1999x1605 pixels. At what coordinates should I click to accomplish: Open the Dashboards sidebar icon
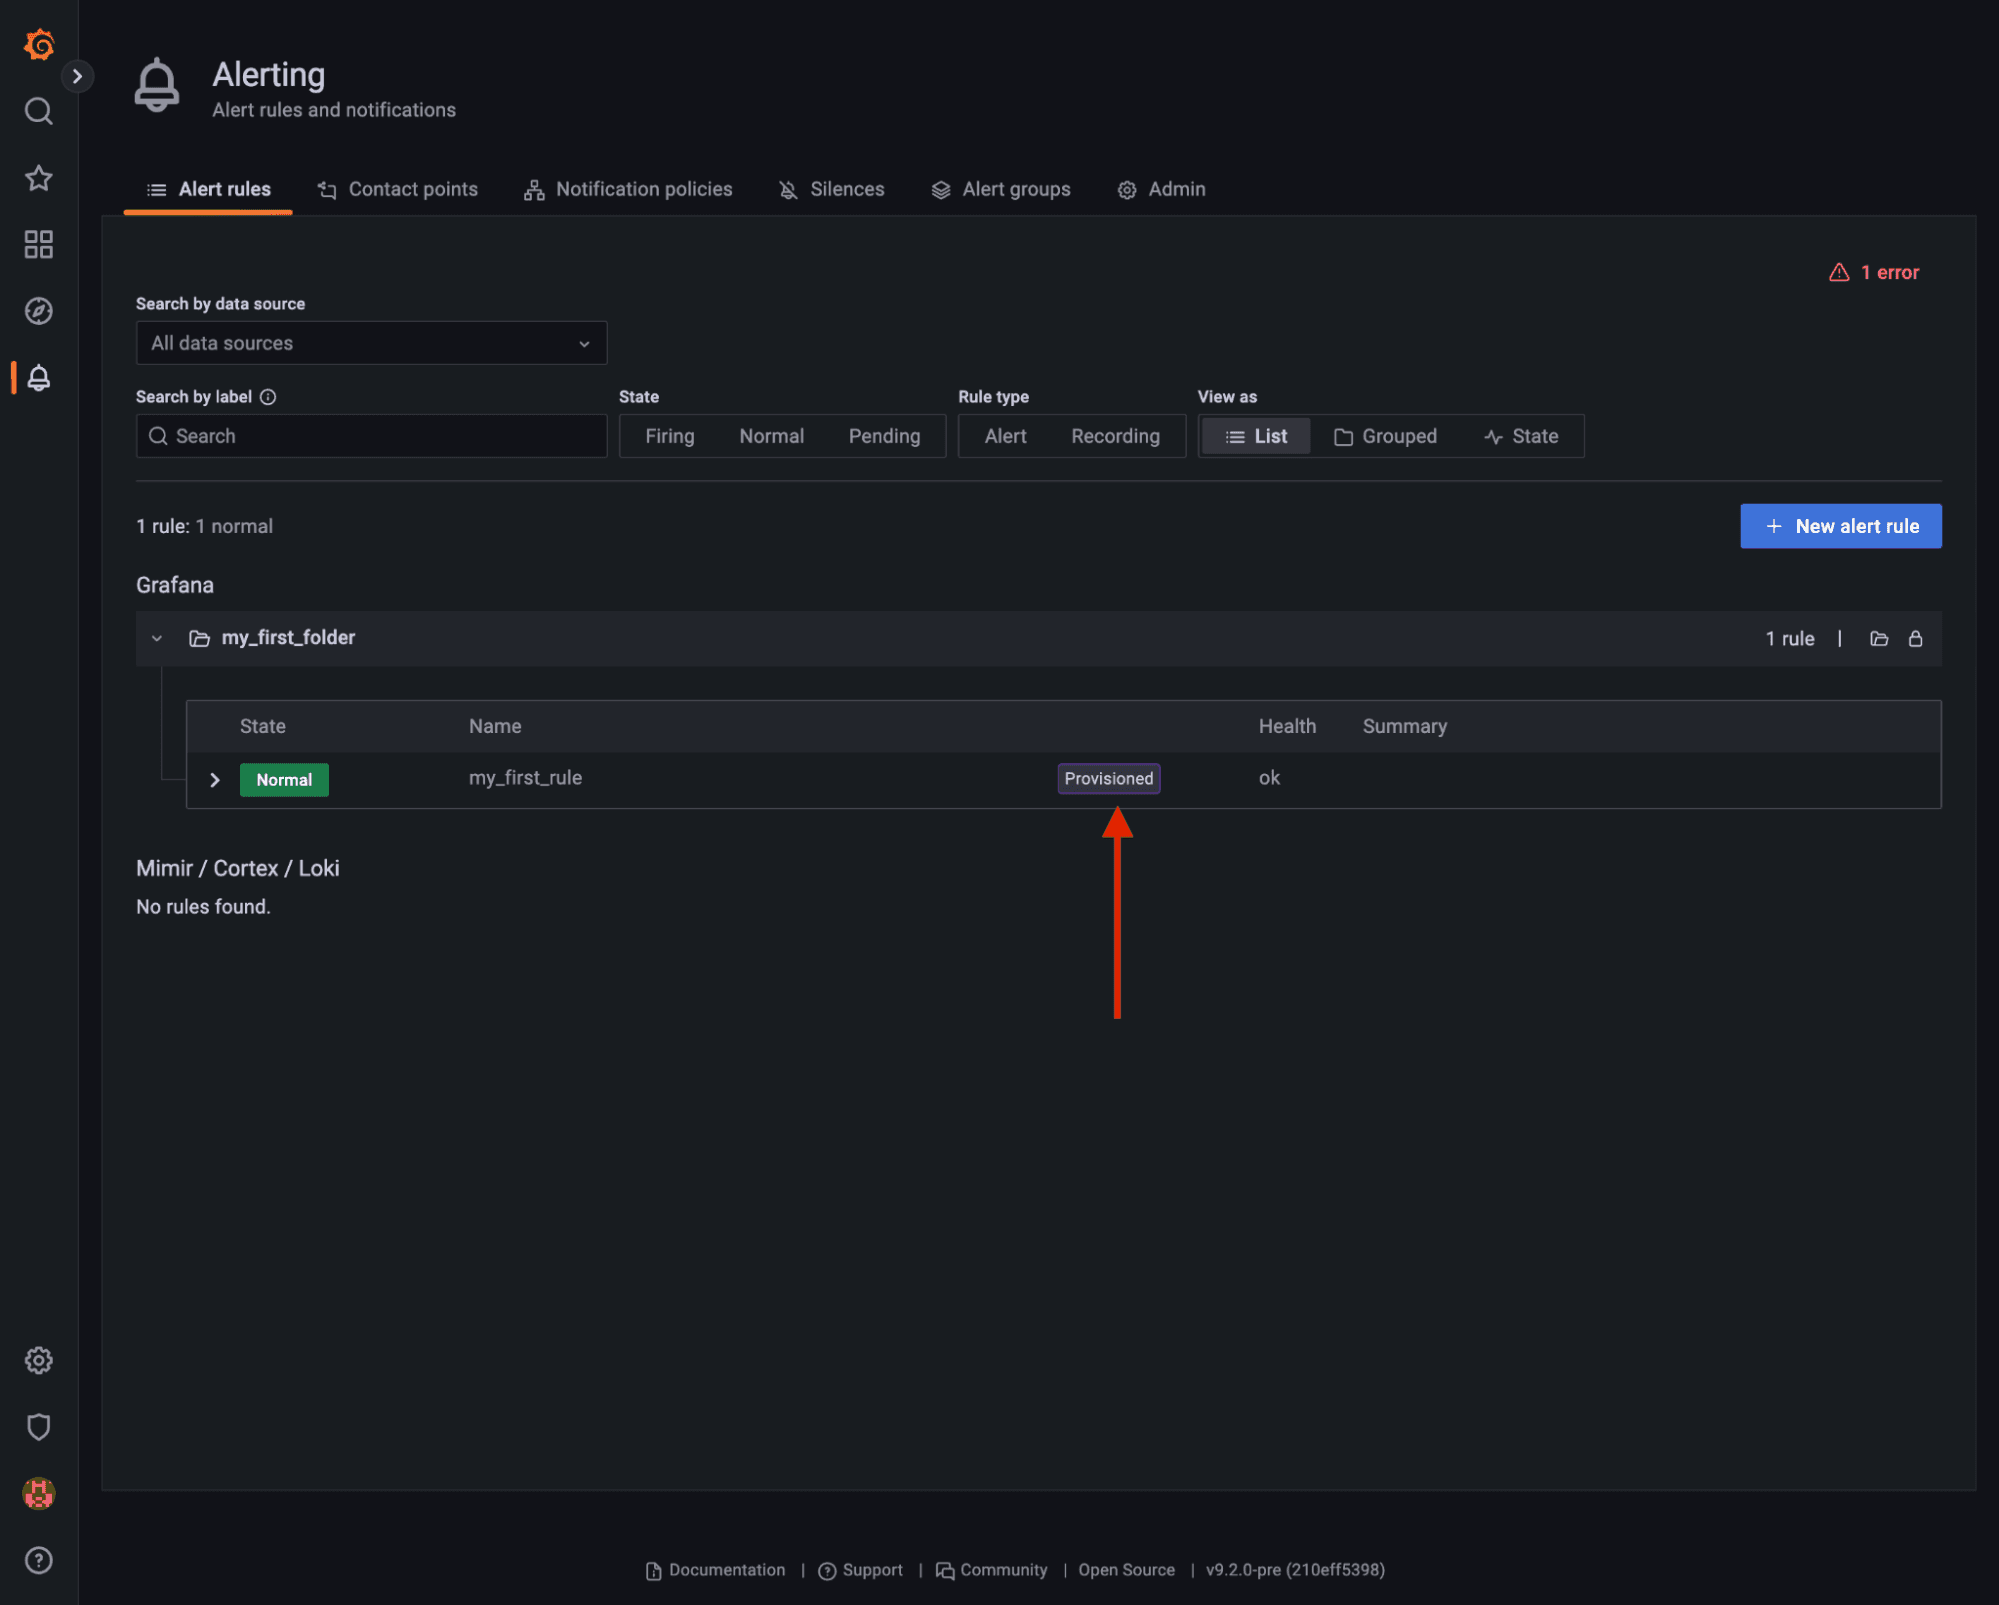pyautogui.click(x=38, y=244)
